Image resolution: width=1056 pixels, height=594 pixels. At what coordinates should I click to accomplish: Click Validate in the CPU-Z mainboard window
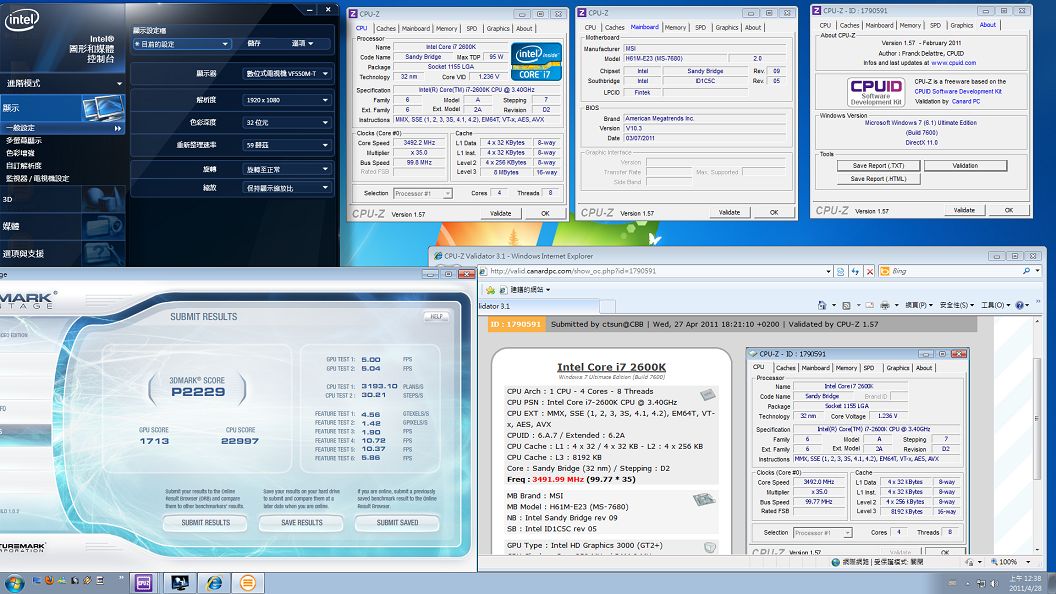pyautogui.click(x=729, y=213)
